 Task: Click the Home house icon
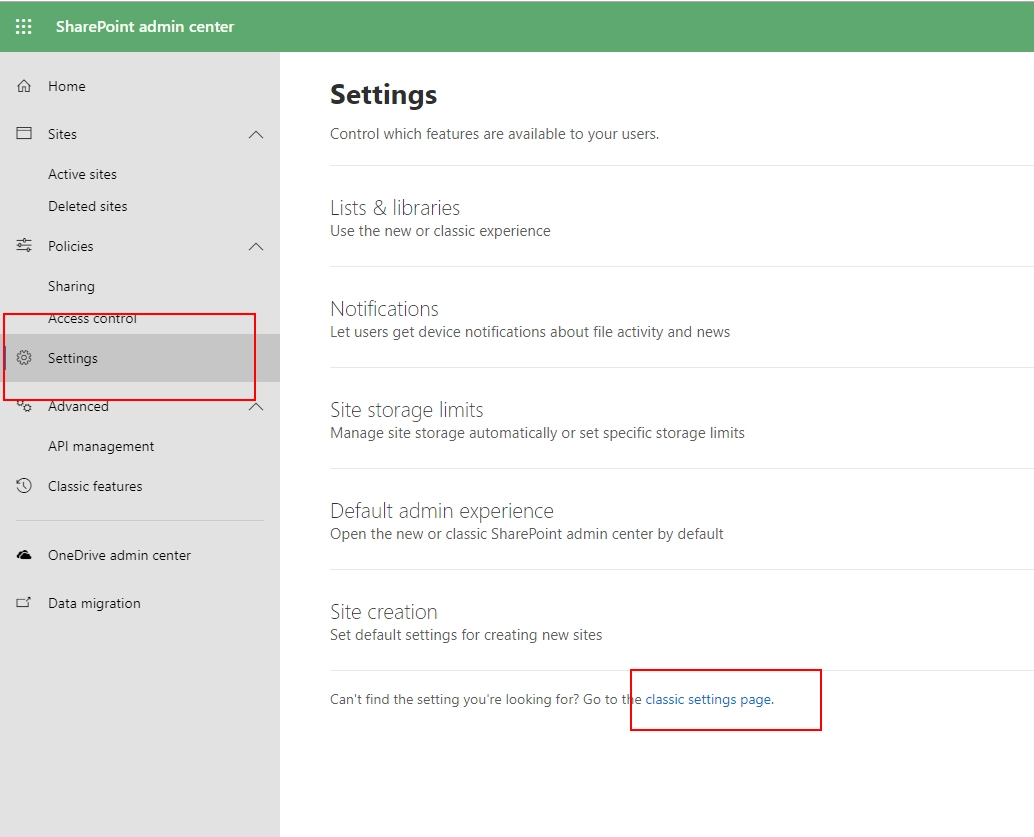(24, 86)
